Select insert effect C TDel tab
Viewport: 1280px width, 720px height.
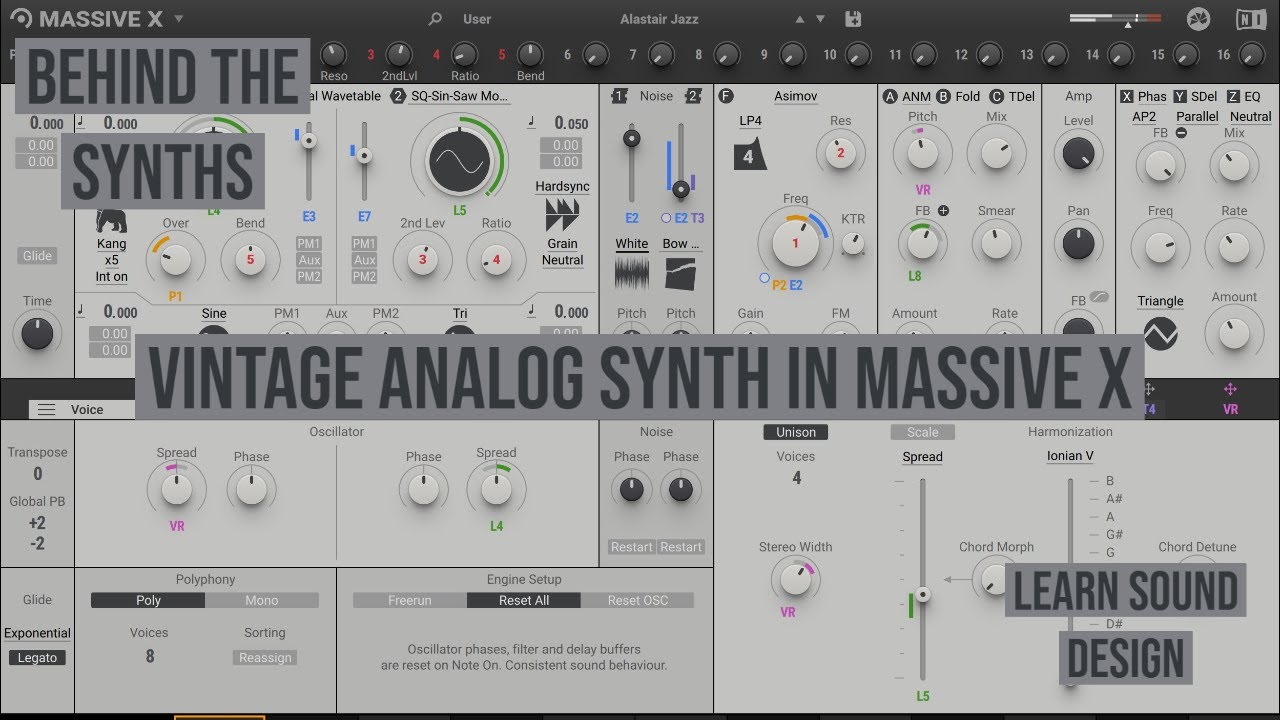coord(1012,96)
